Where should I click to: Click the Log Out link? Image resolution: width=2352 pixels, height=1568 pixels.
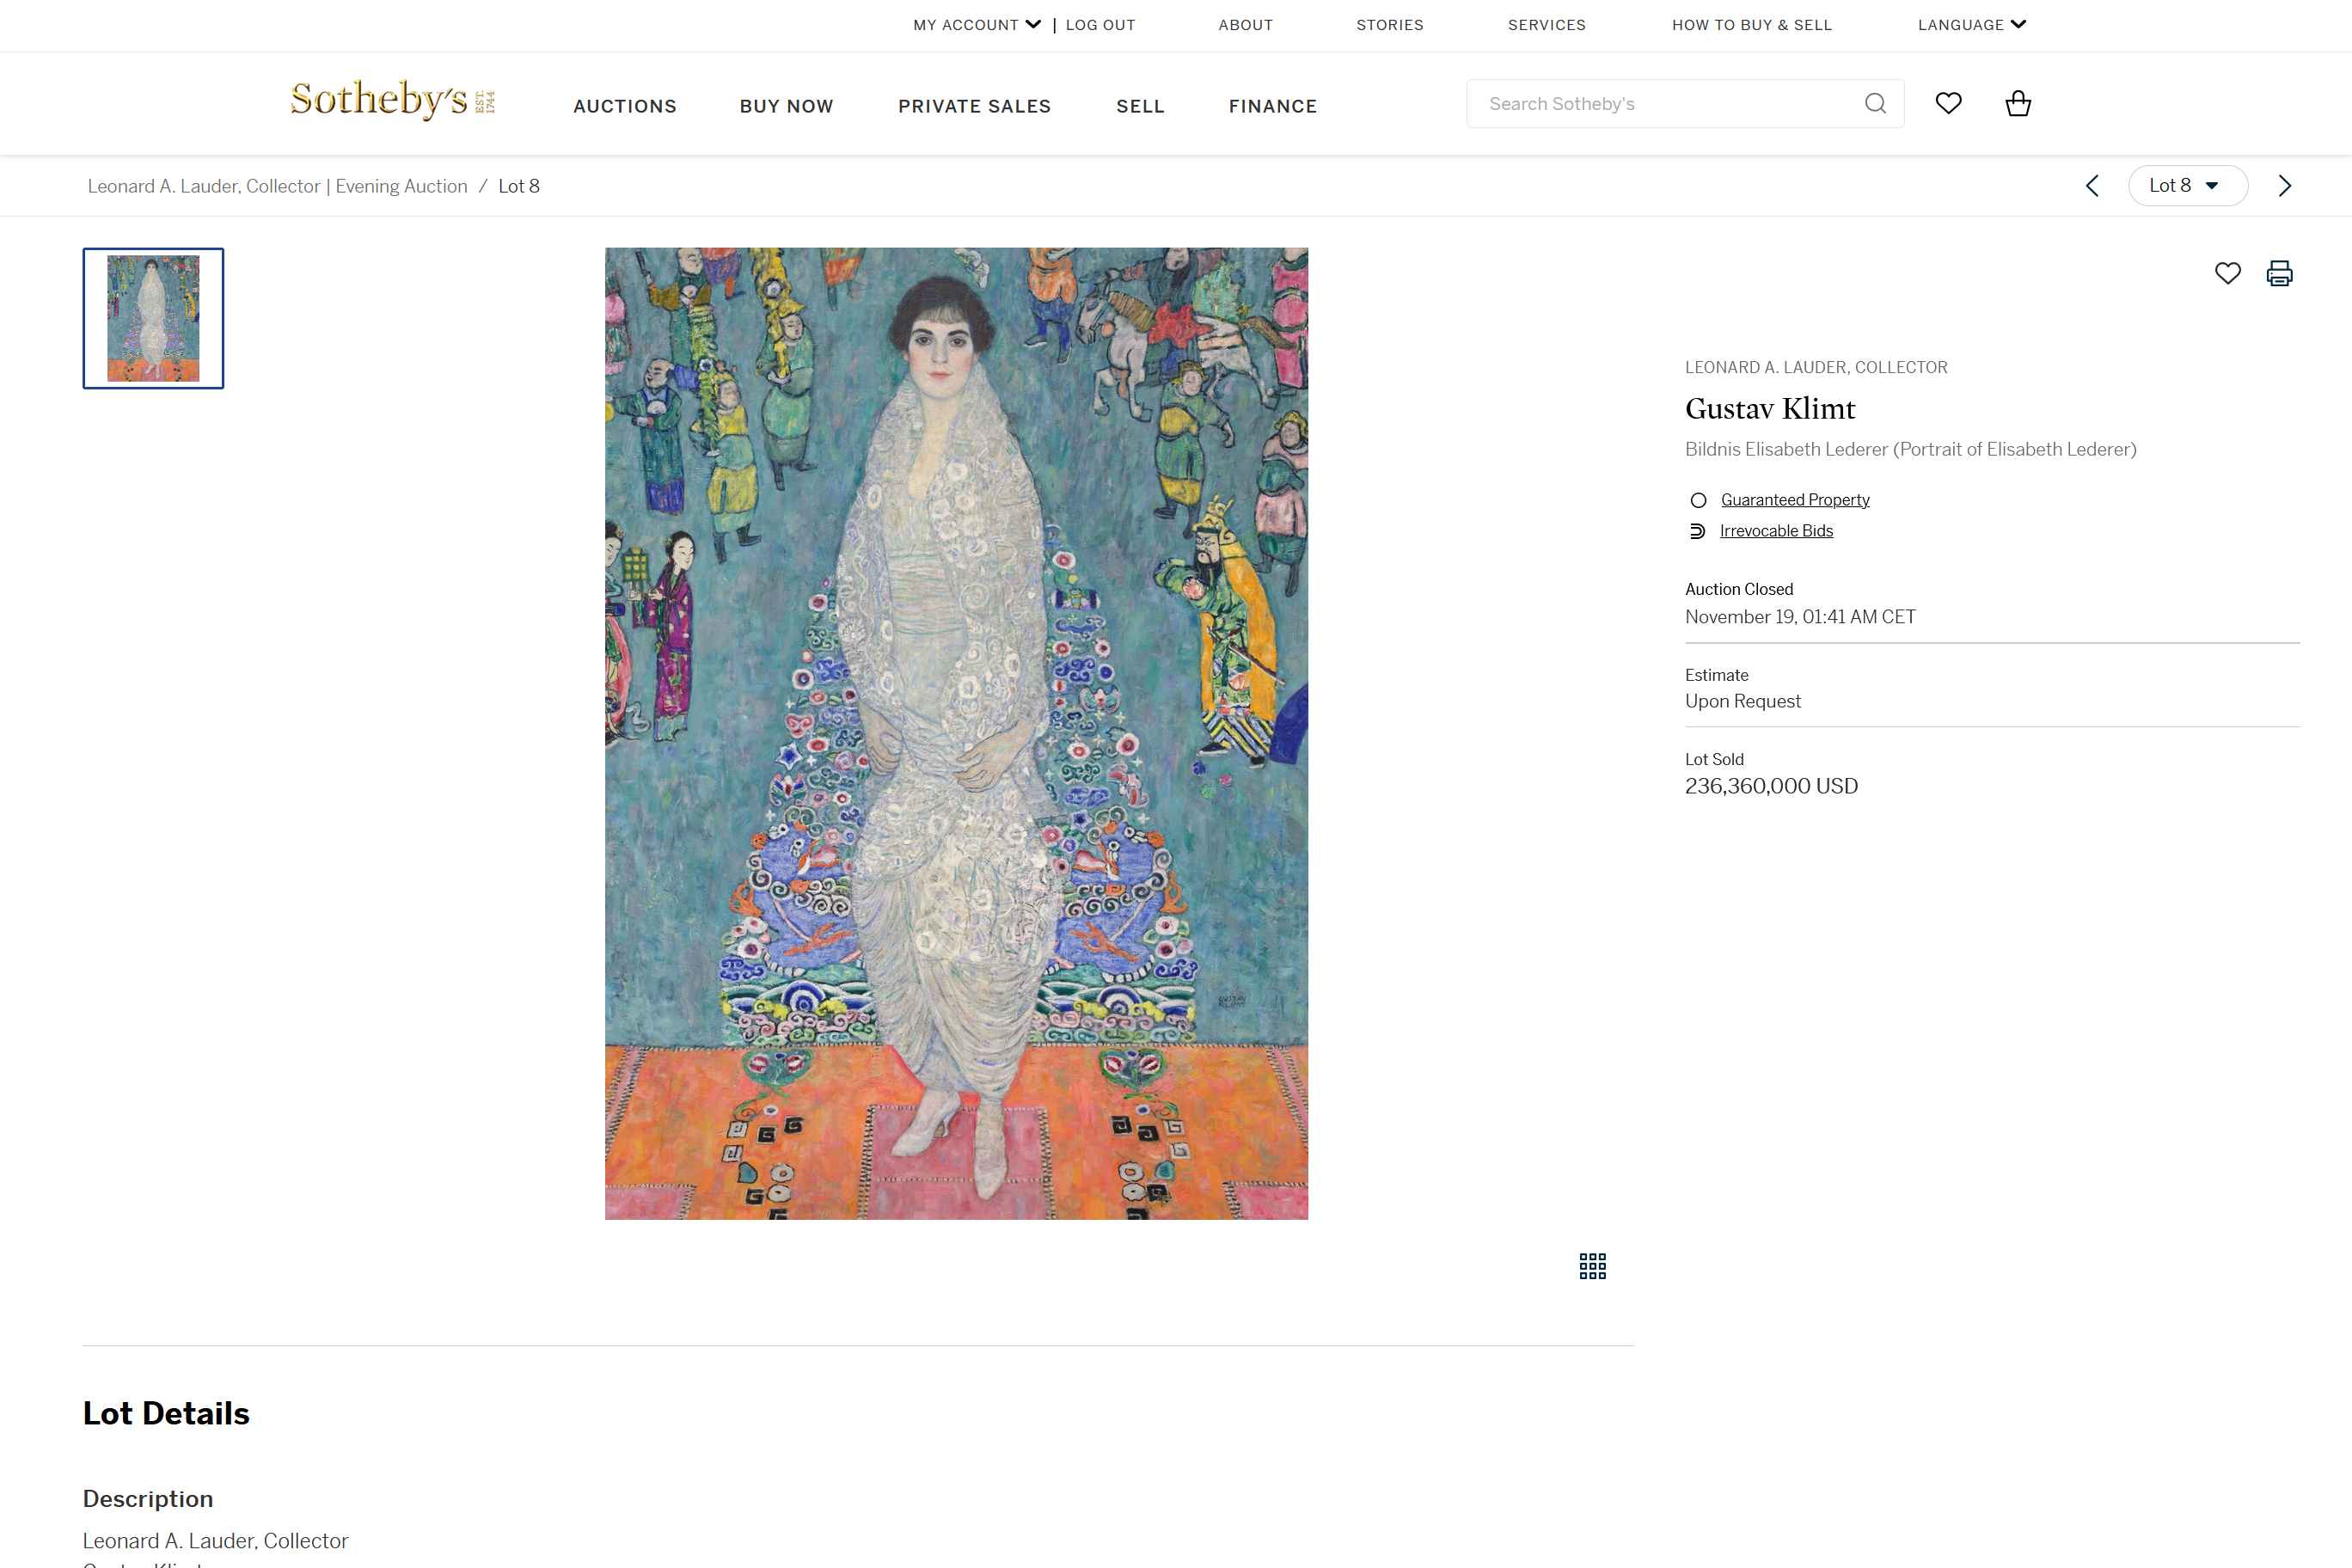[x=1100, y=25]
